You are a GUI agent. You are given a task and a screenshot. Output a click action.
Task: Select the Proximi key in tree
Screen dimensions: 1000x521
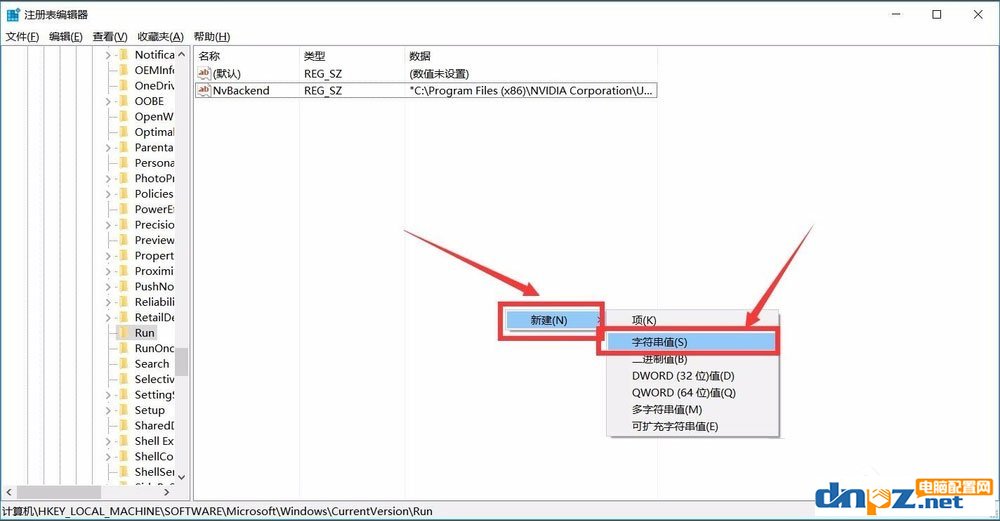(154, 271)
